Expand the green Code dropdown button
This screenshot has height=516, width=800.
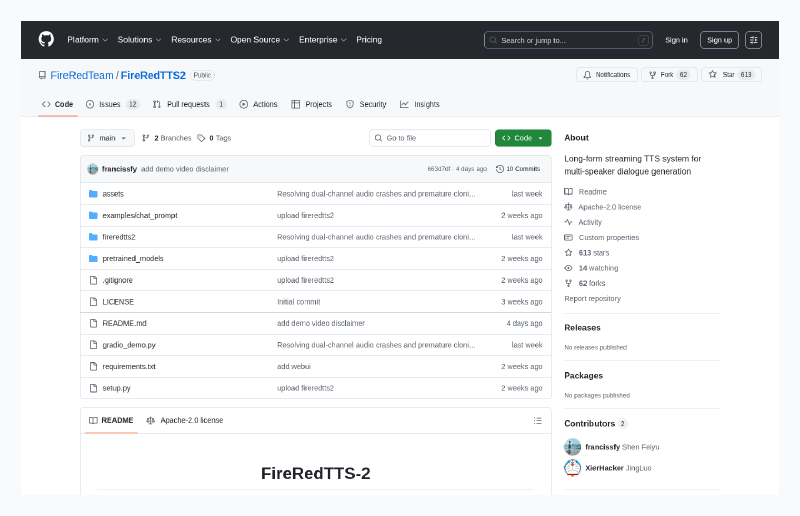[523, 138]
